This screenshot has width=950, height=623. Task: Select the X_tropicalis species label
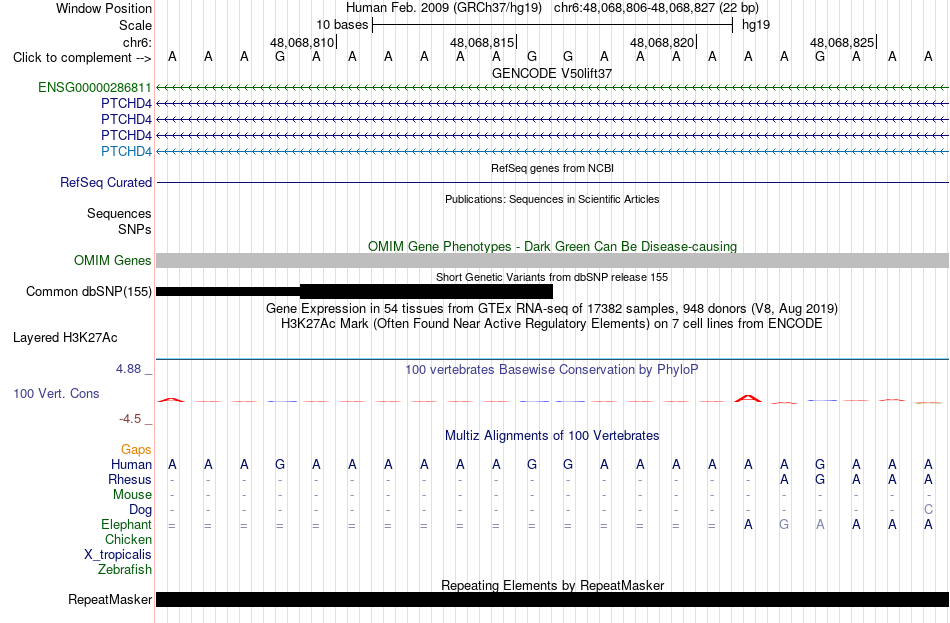coord(118,555)
